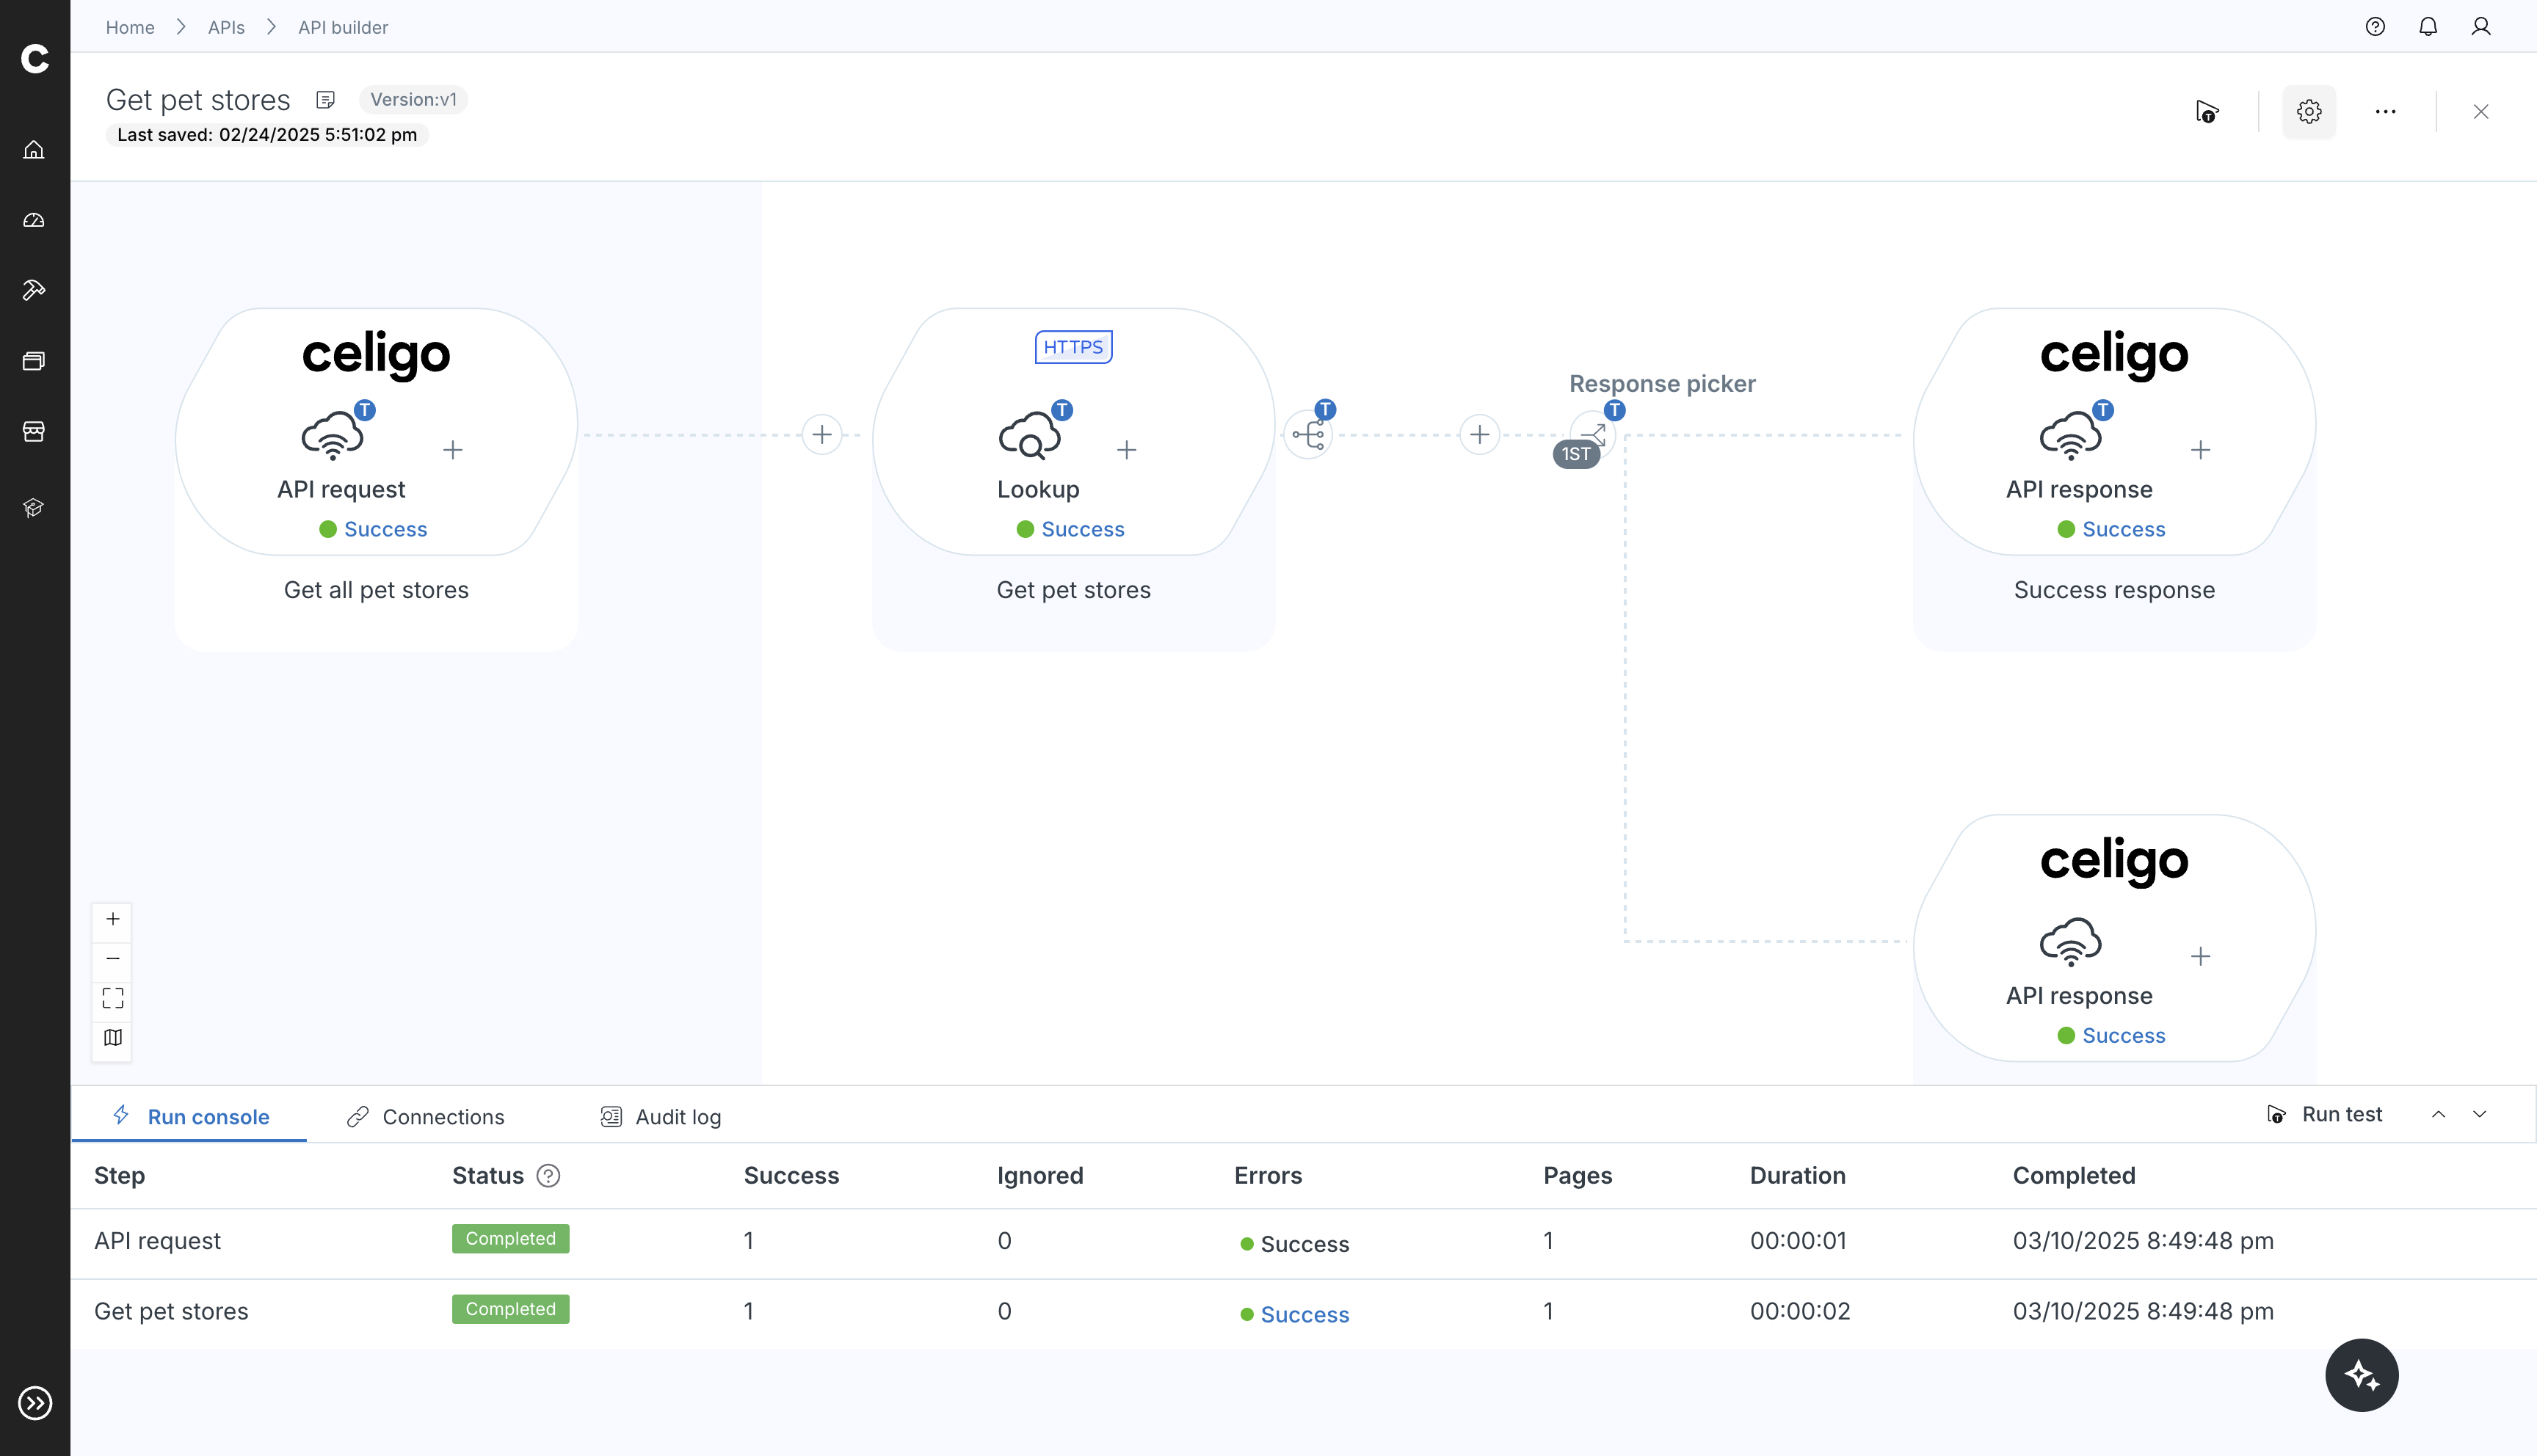Viewport: 2537px width, 1456px height.
Task: Click the API request cloud icon
Action: click(333, 437)
